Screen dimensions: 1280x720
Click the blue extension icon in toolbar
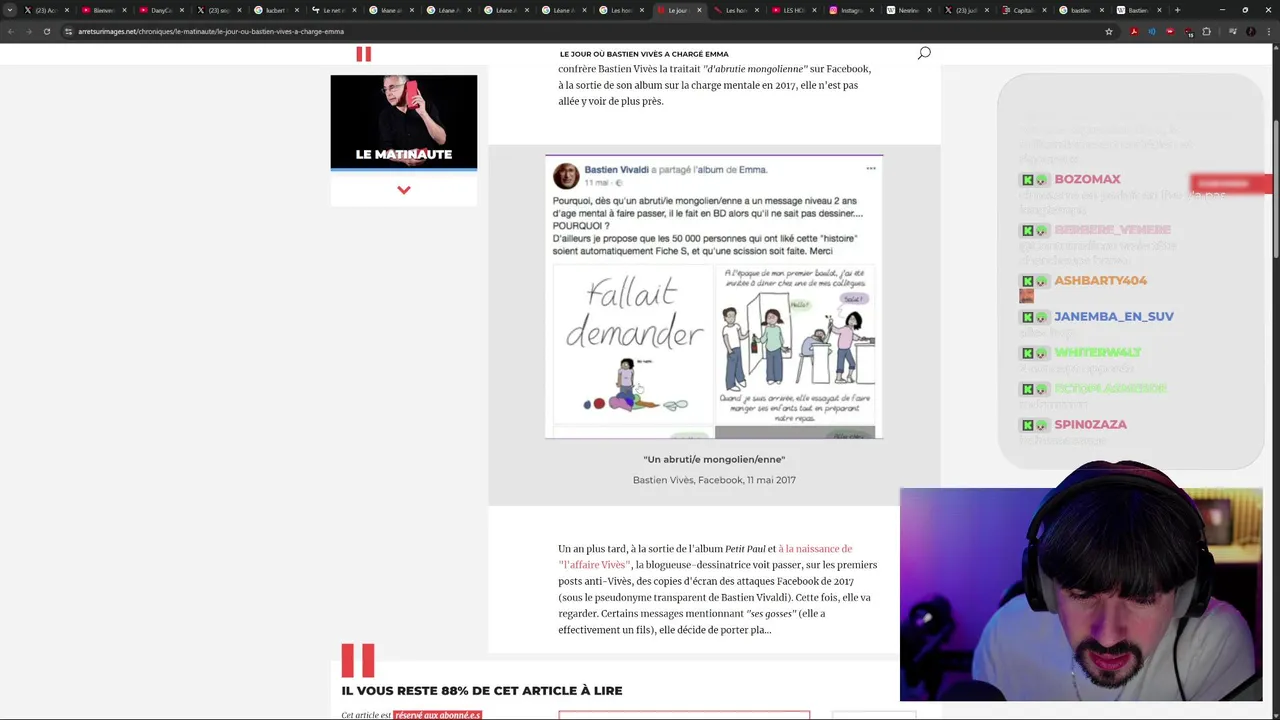tap(1152, 31)
